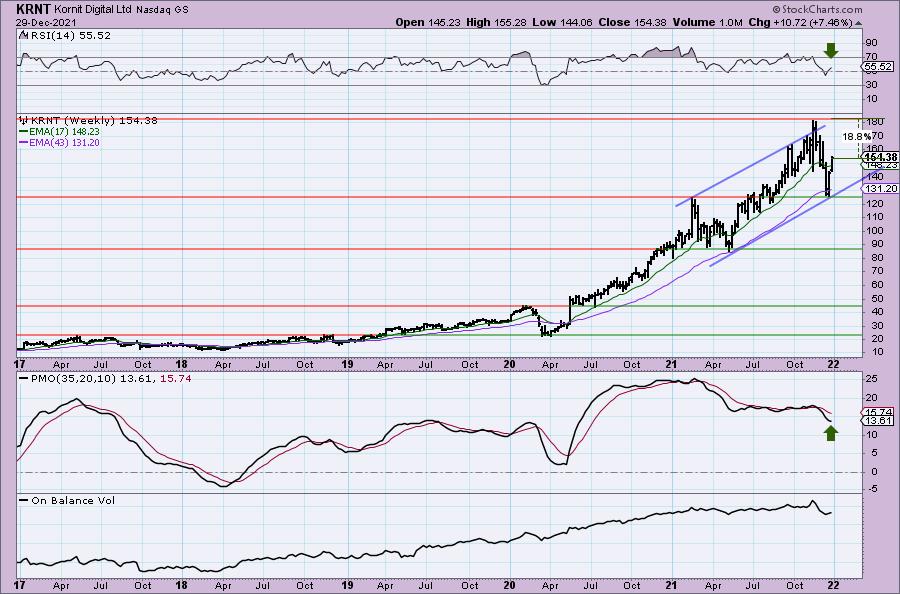This screenshot has width=900, height=594.
Task: Click the EMA(43) 131.20 legend entry
Action: tap(64, 142)
